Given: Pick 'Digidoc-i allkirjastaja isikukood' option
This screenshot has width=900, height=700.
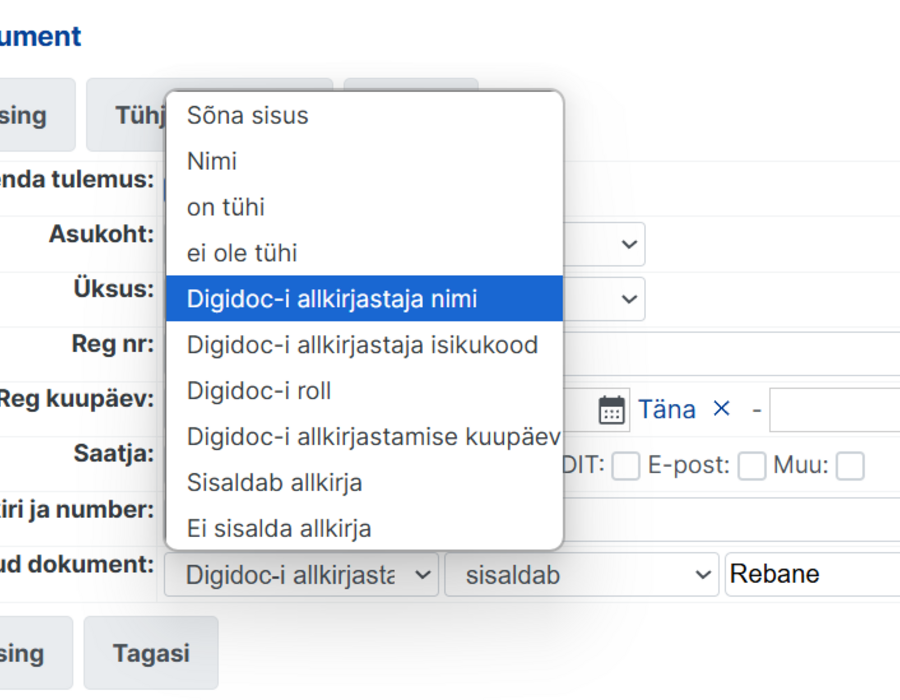Looking at the screenshot, I should [364, 345].
